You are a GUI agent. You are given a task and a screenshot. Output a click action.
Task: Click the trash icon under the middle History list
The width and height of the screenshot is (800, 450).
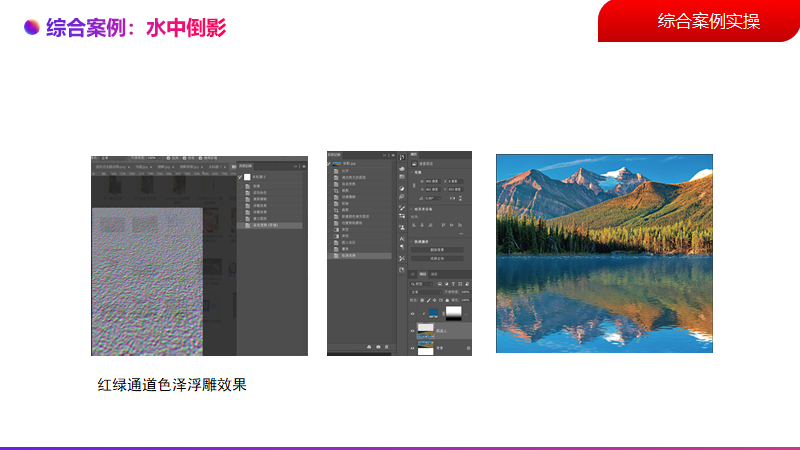(386, 347)
